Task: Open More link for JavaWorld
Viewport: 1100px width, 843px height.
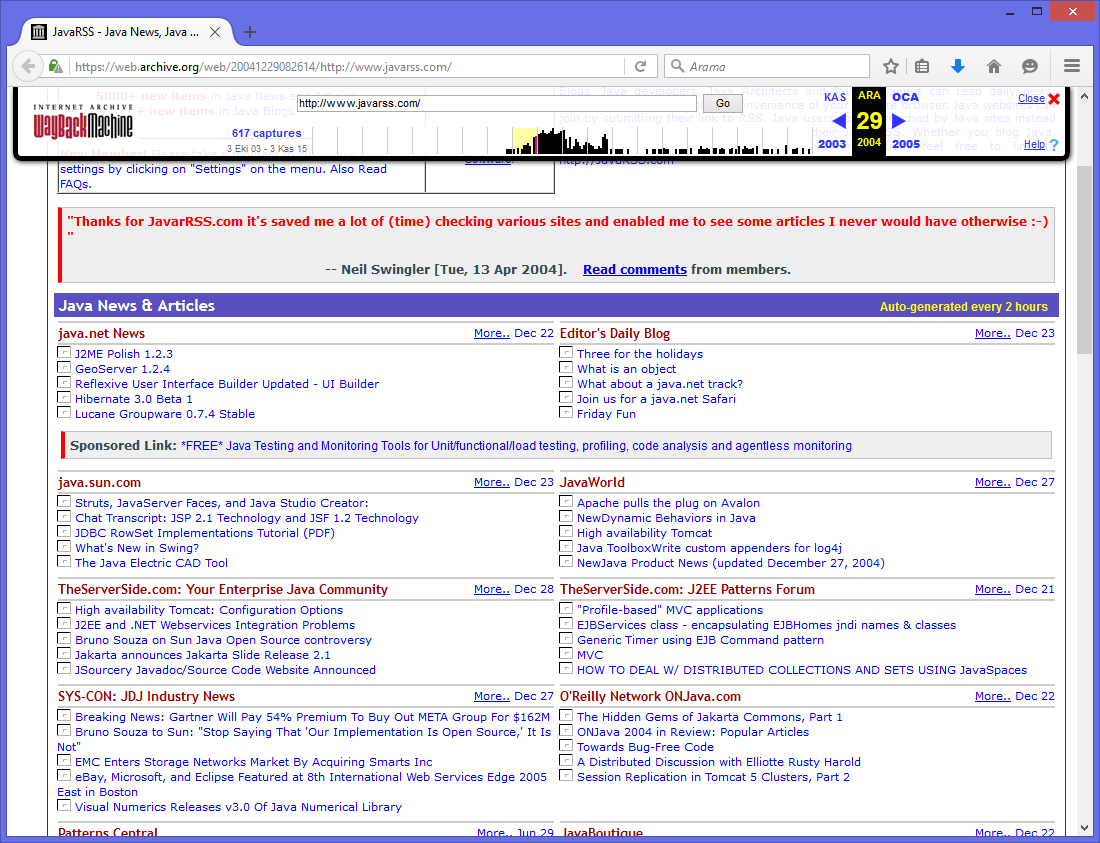Action: tap(993, 482)
